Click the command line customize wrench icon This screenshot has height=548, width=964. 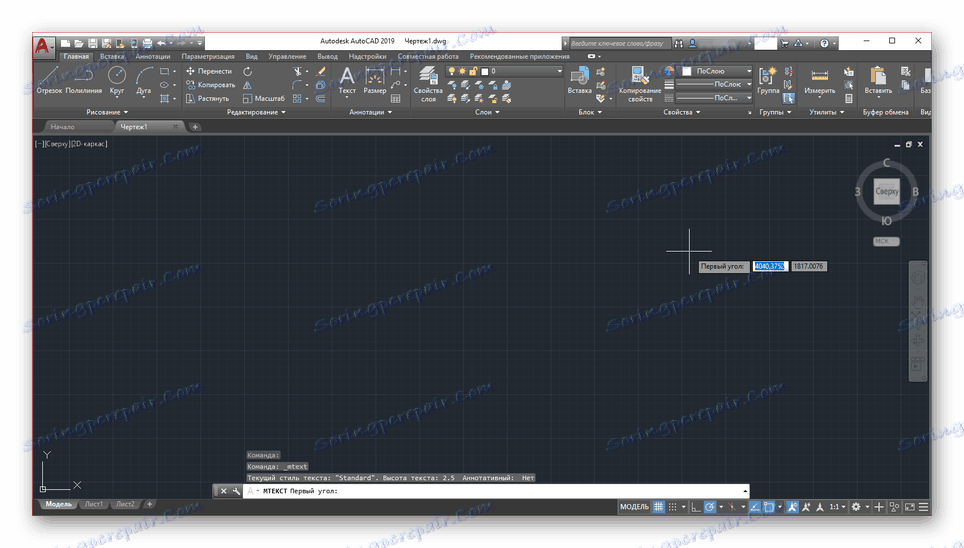click(x=236, y=491)
